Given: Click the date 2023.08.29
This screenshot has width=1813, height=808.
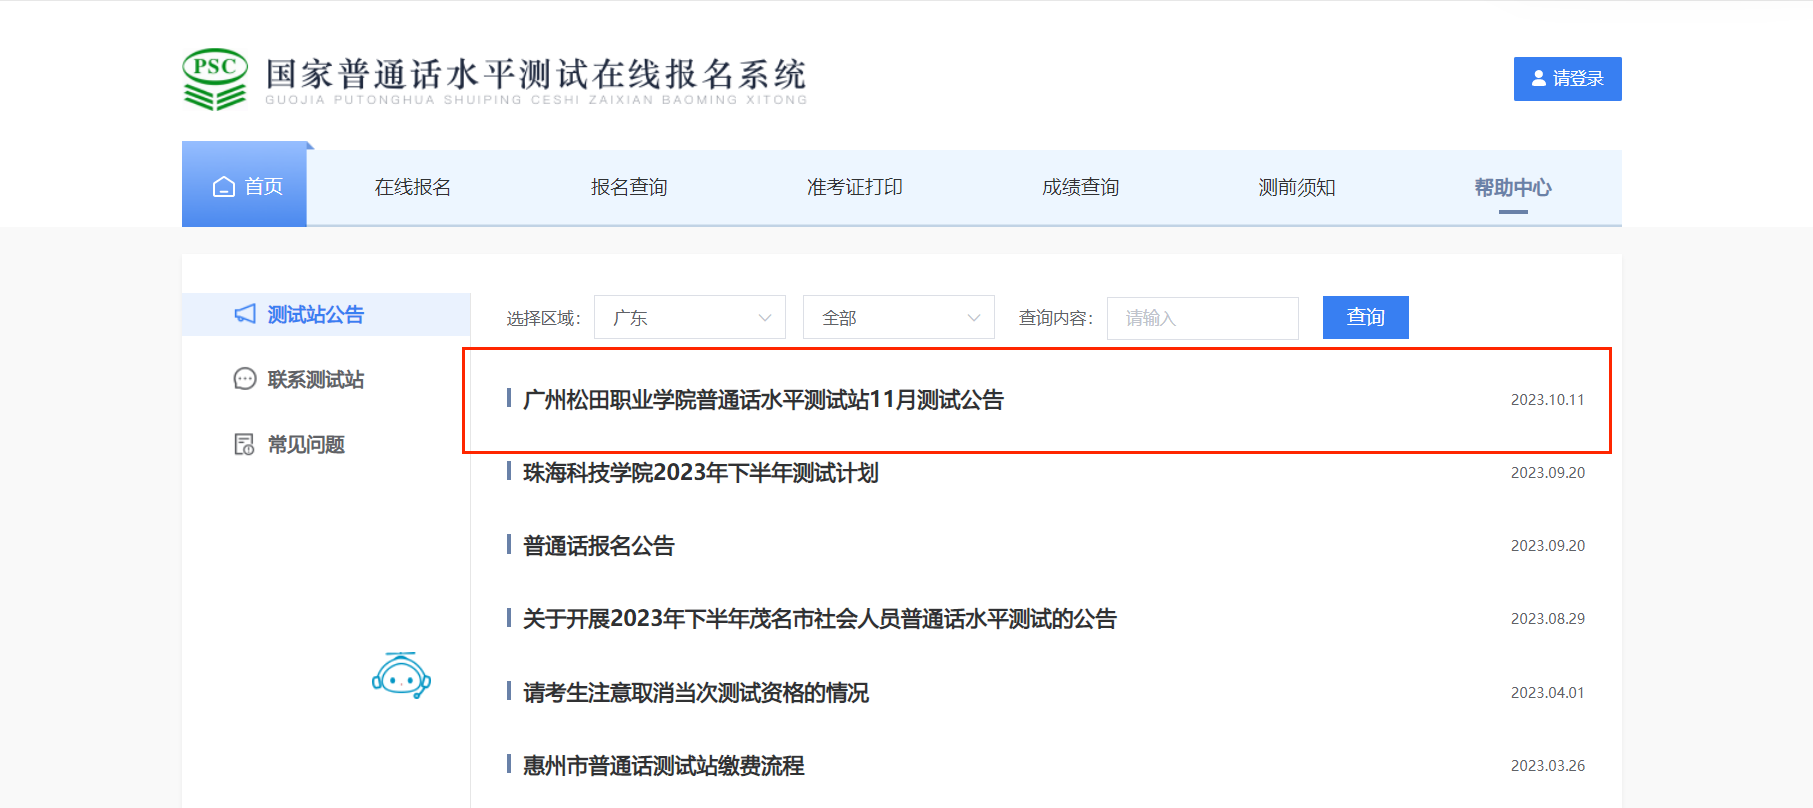Looking at the screenshot, I should tap(1547, 619).
